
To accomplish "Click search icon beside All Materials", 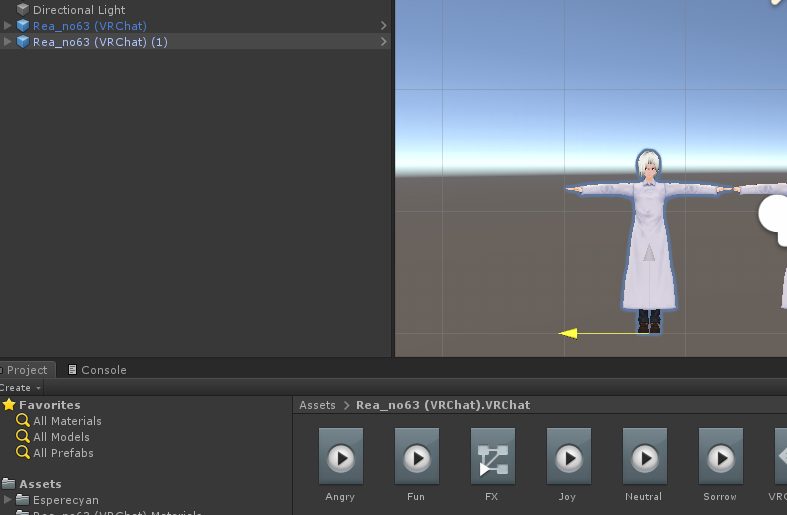I will [x=23, y=421].
